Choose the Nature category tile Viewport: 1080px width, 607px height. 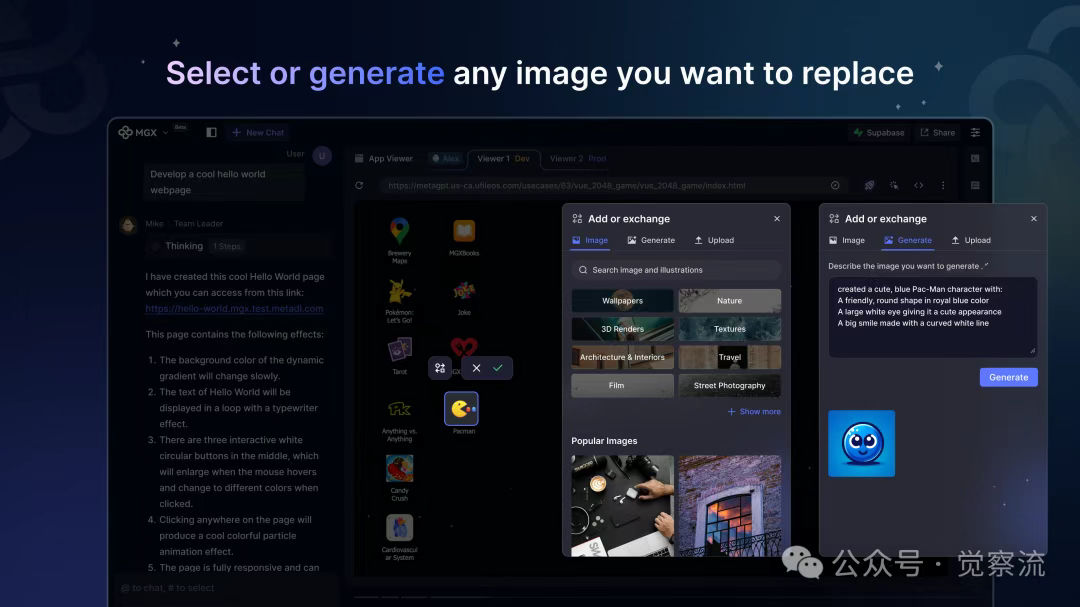click(730, 300)
